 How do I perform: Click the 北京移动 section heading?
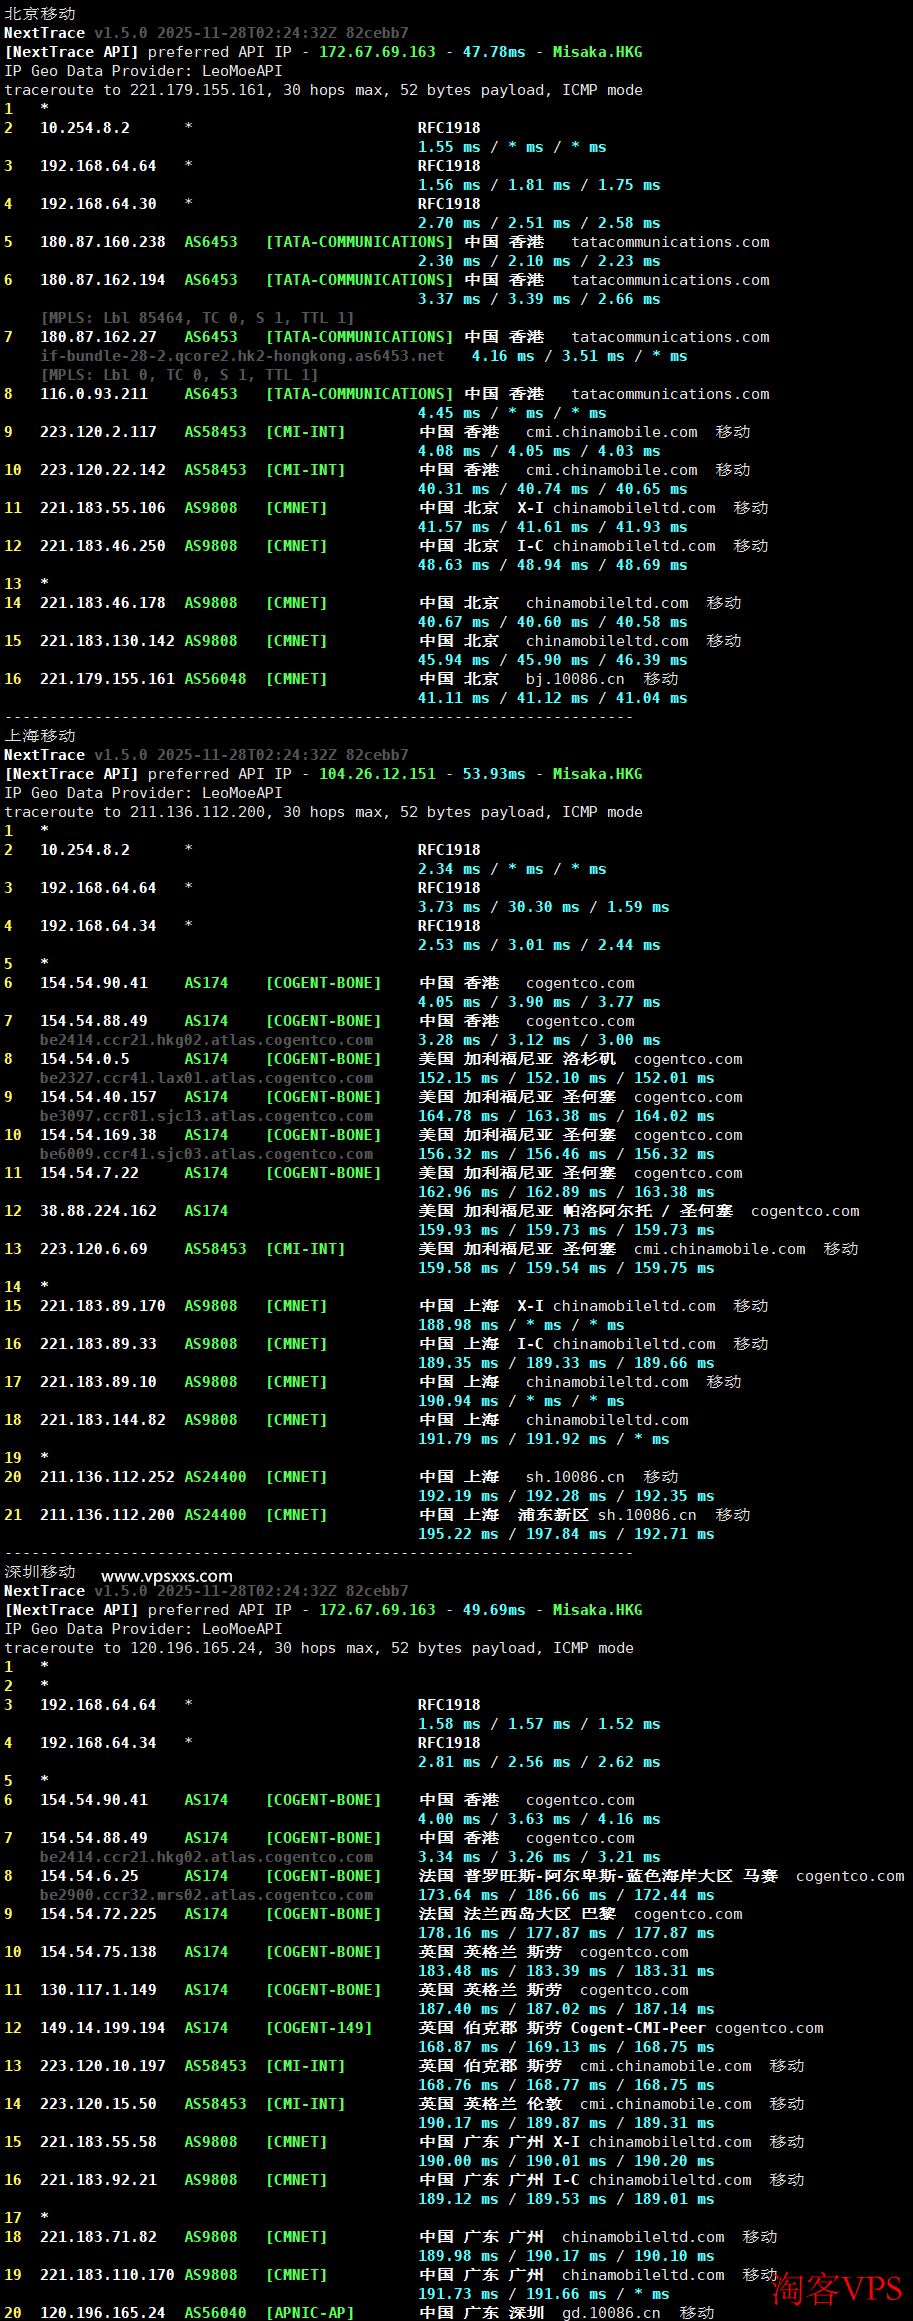[40, 14]
